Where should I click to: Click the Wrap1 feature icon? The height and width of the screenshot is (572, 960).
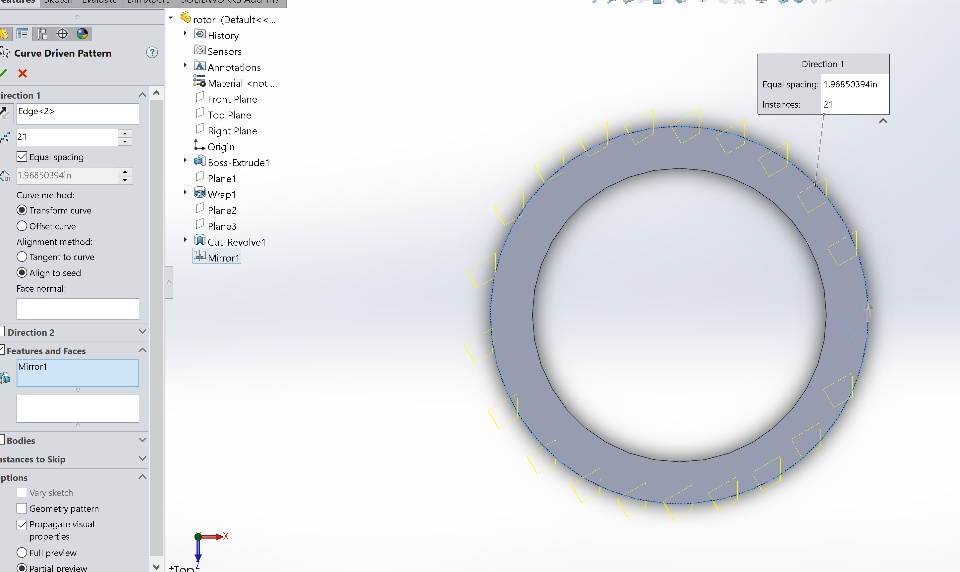[200, 193]
